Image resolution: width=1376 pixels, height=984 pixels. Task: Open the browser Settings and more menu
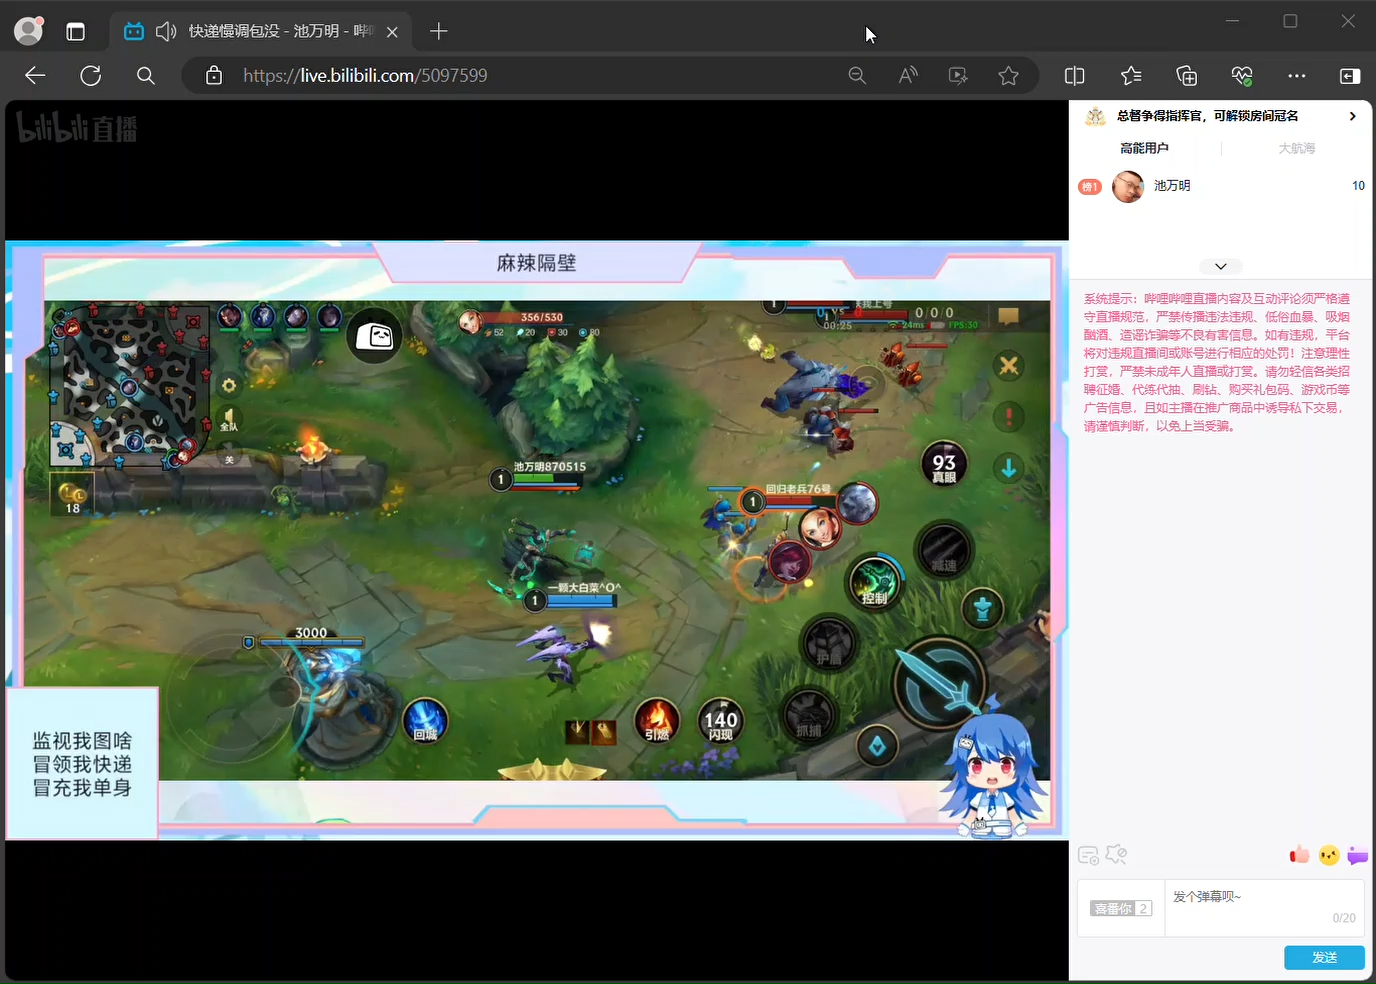[x=1297, y=75]
